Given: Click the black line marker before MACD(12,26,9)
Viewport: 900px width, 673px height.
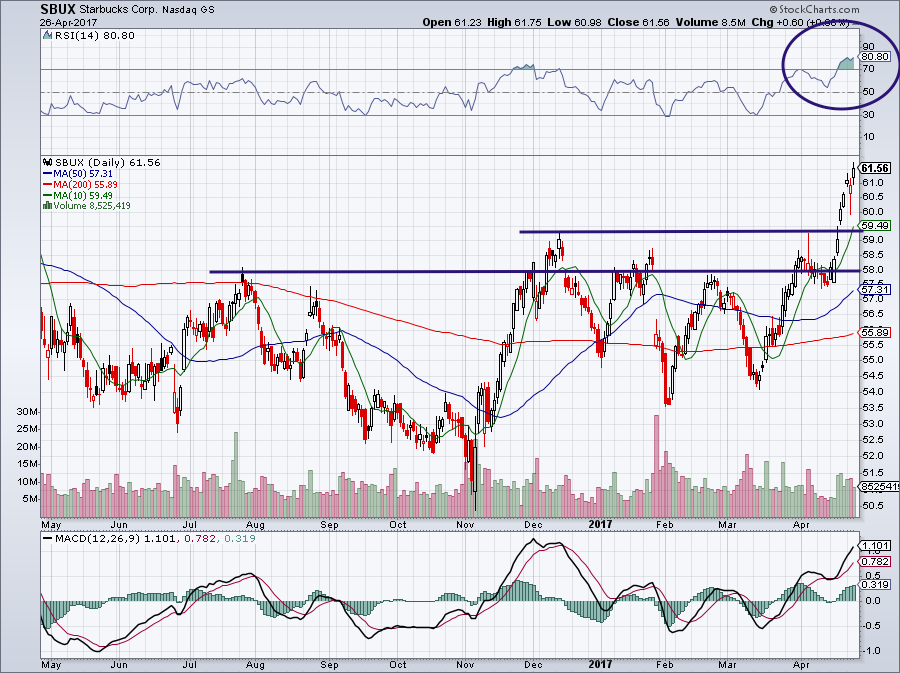Looking at the screenshot, I should tap(47, 539).
